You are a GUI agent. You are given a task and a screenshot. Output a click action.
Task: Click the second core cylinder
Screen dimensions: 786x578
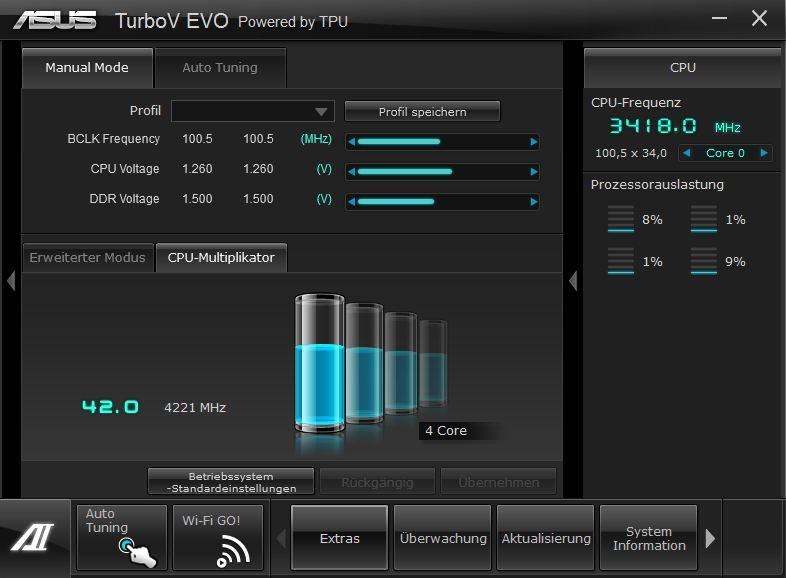tap(364, 363)
